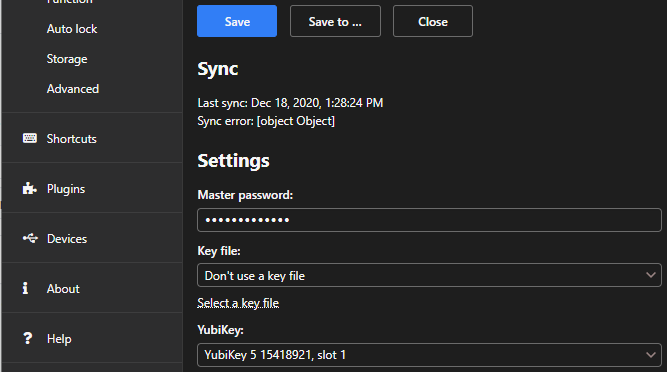Click the Master password label
Image resolution: width=667 pixels, height=372 pixels.
(x=245, y=195)
